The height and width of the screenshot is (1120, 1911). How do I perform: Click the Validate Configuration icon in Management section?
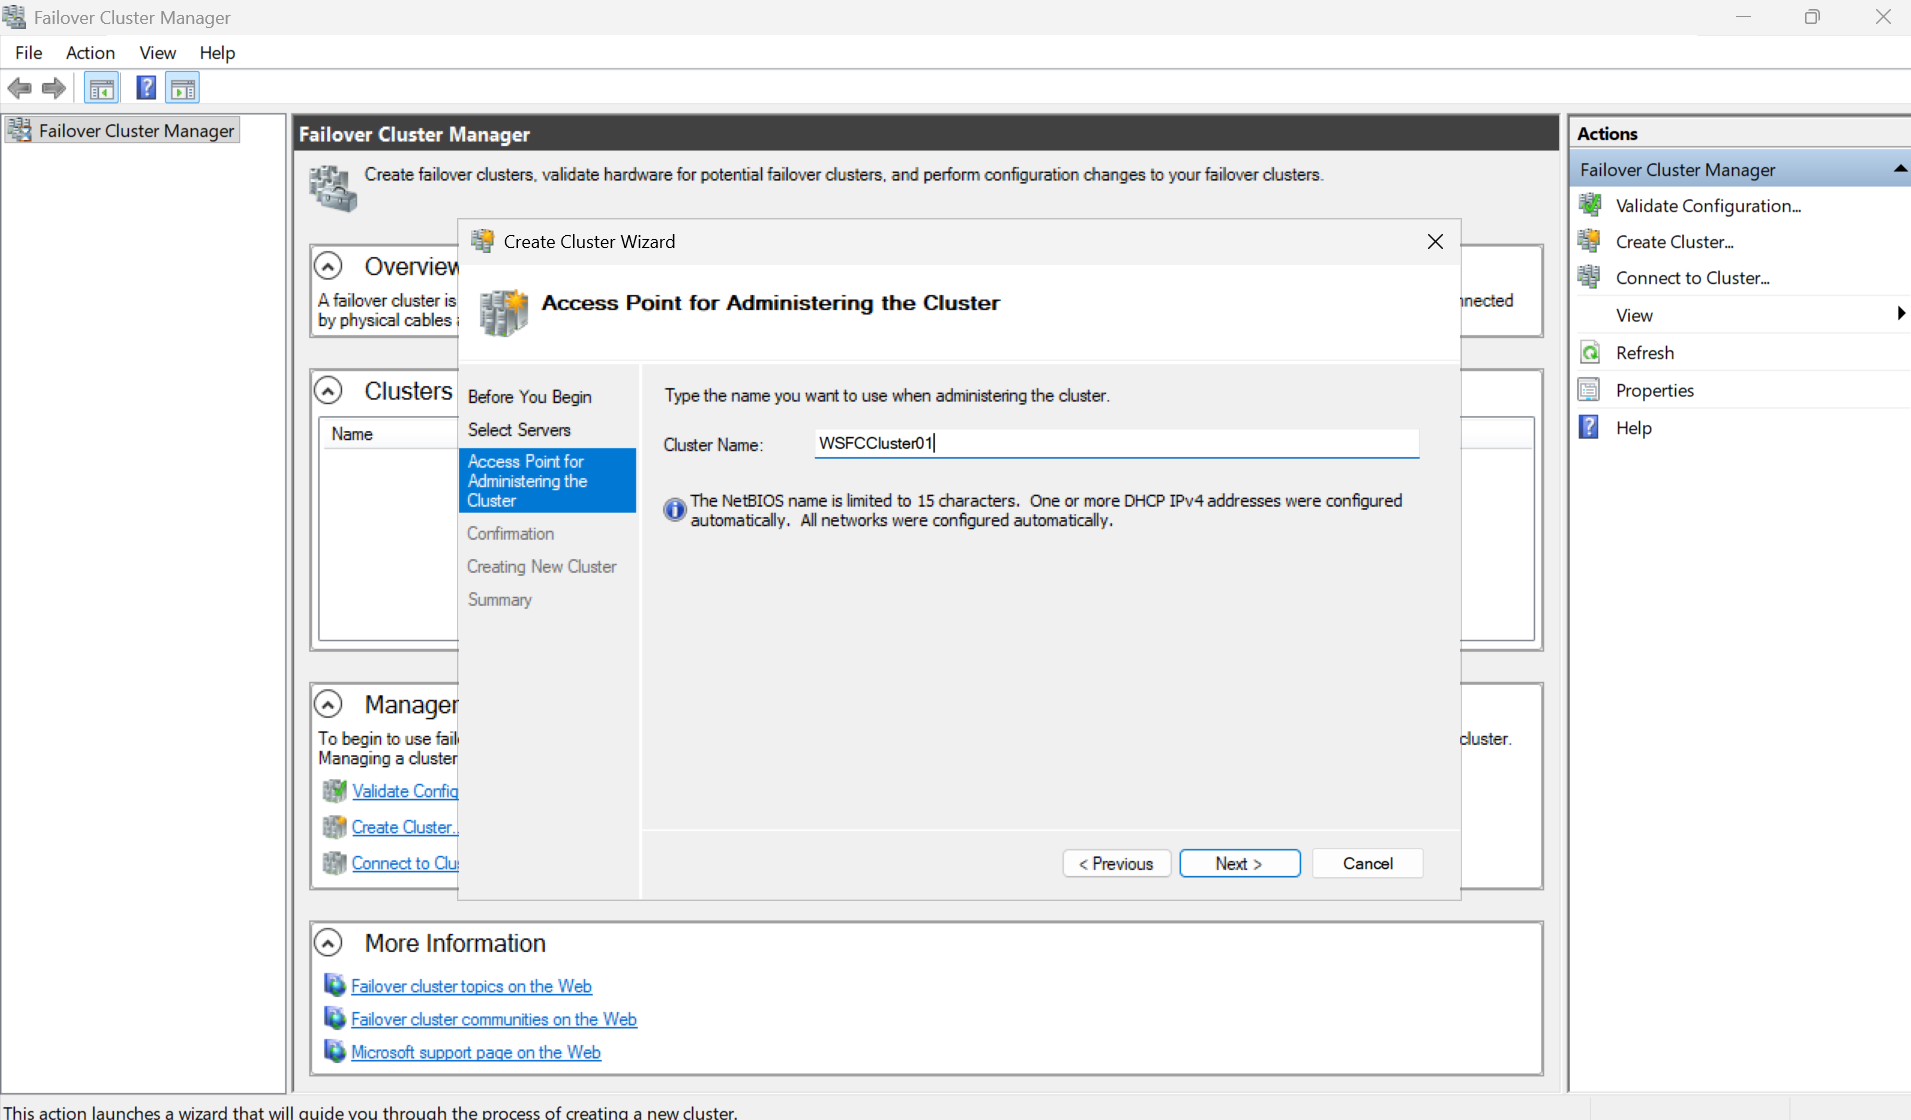point(335,791)
